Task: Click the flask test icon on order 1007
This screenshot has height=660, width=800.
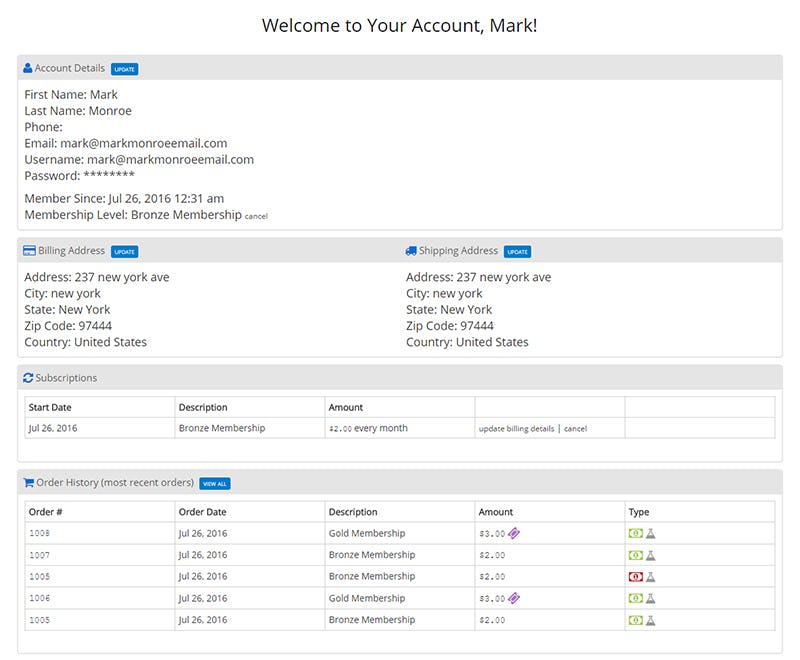Action: 651,555
